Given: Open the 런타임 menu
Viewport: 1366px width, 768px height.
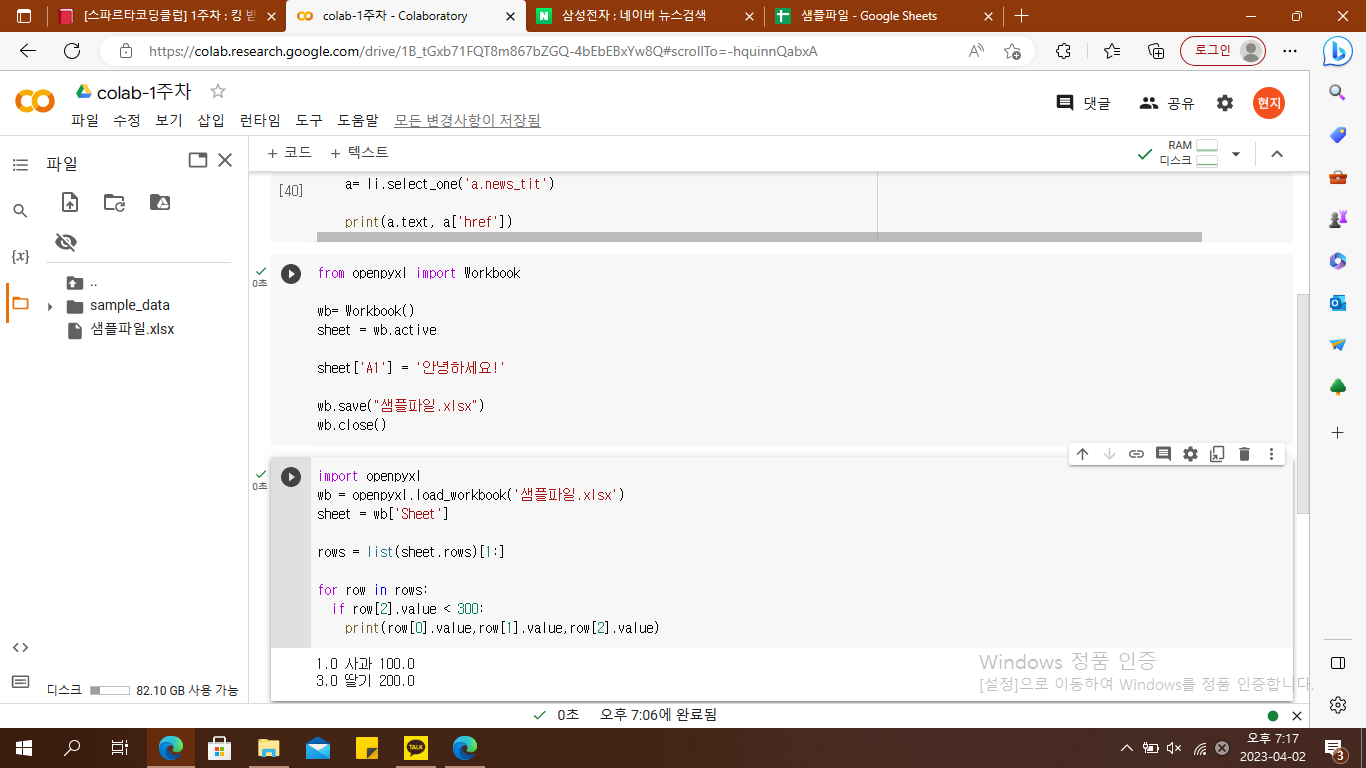Looking at the screenshot, I should (260, 120).
